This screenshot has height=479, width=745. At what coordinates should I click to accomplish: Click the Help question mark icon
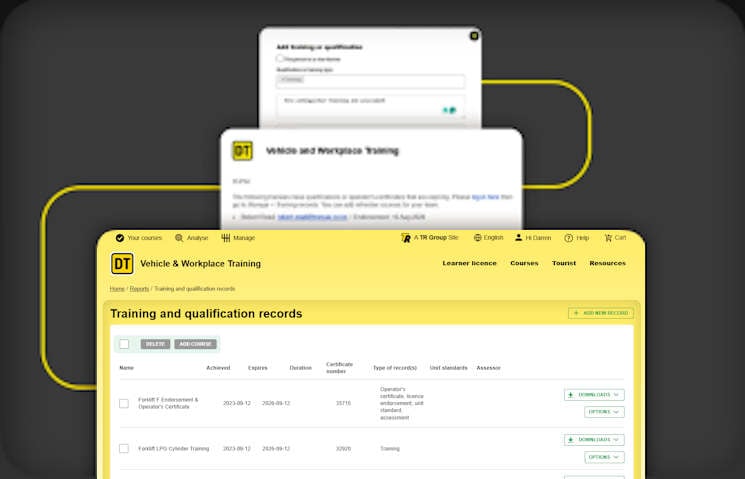[568, 238]
